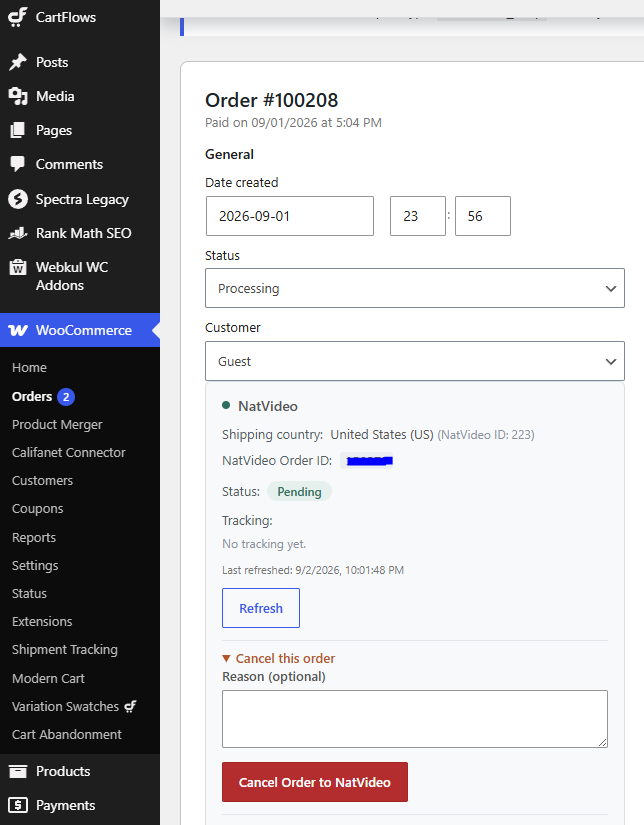Click the Refresh button
The height and width of the screenshot is (825, 644).
(x=261, y=608)
